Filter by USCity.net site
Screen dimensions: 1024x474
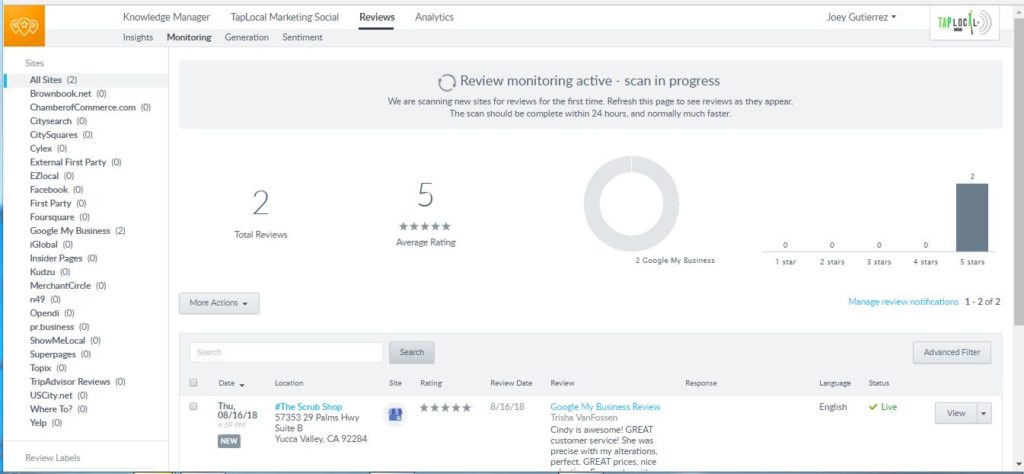coord(58,395)
